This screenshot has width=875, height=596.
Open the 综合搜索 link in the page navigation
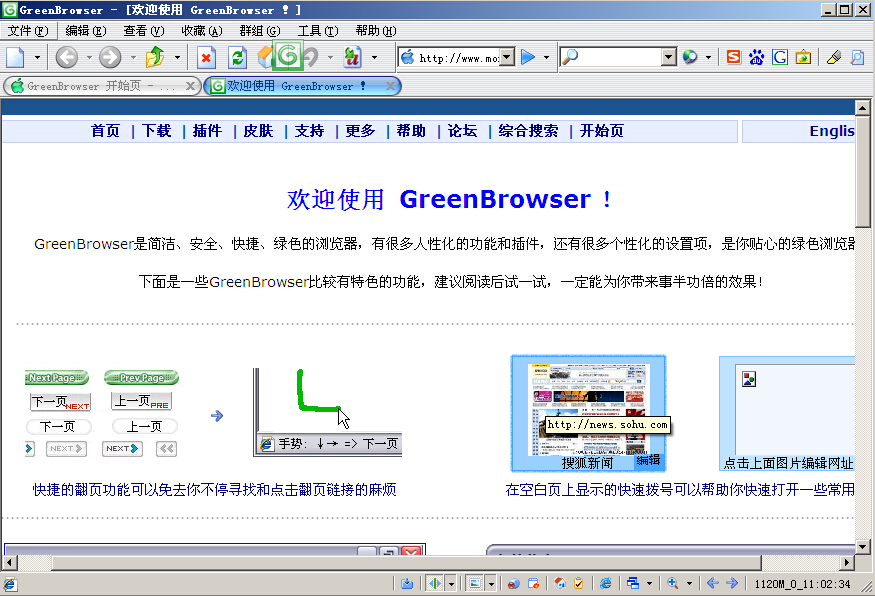pos(528,131)
